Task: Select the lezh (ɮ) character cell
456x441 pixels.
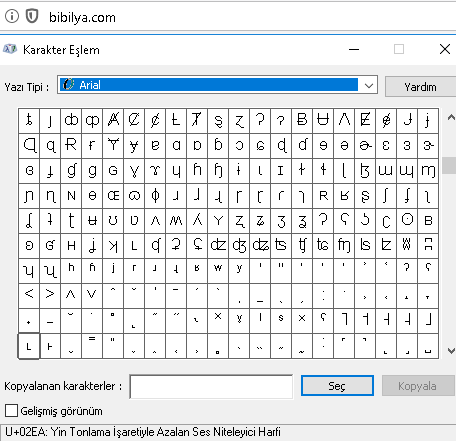Action: [365, 170]
